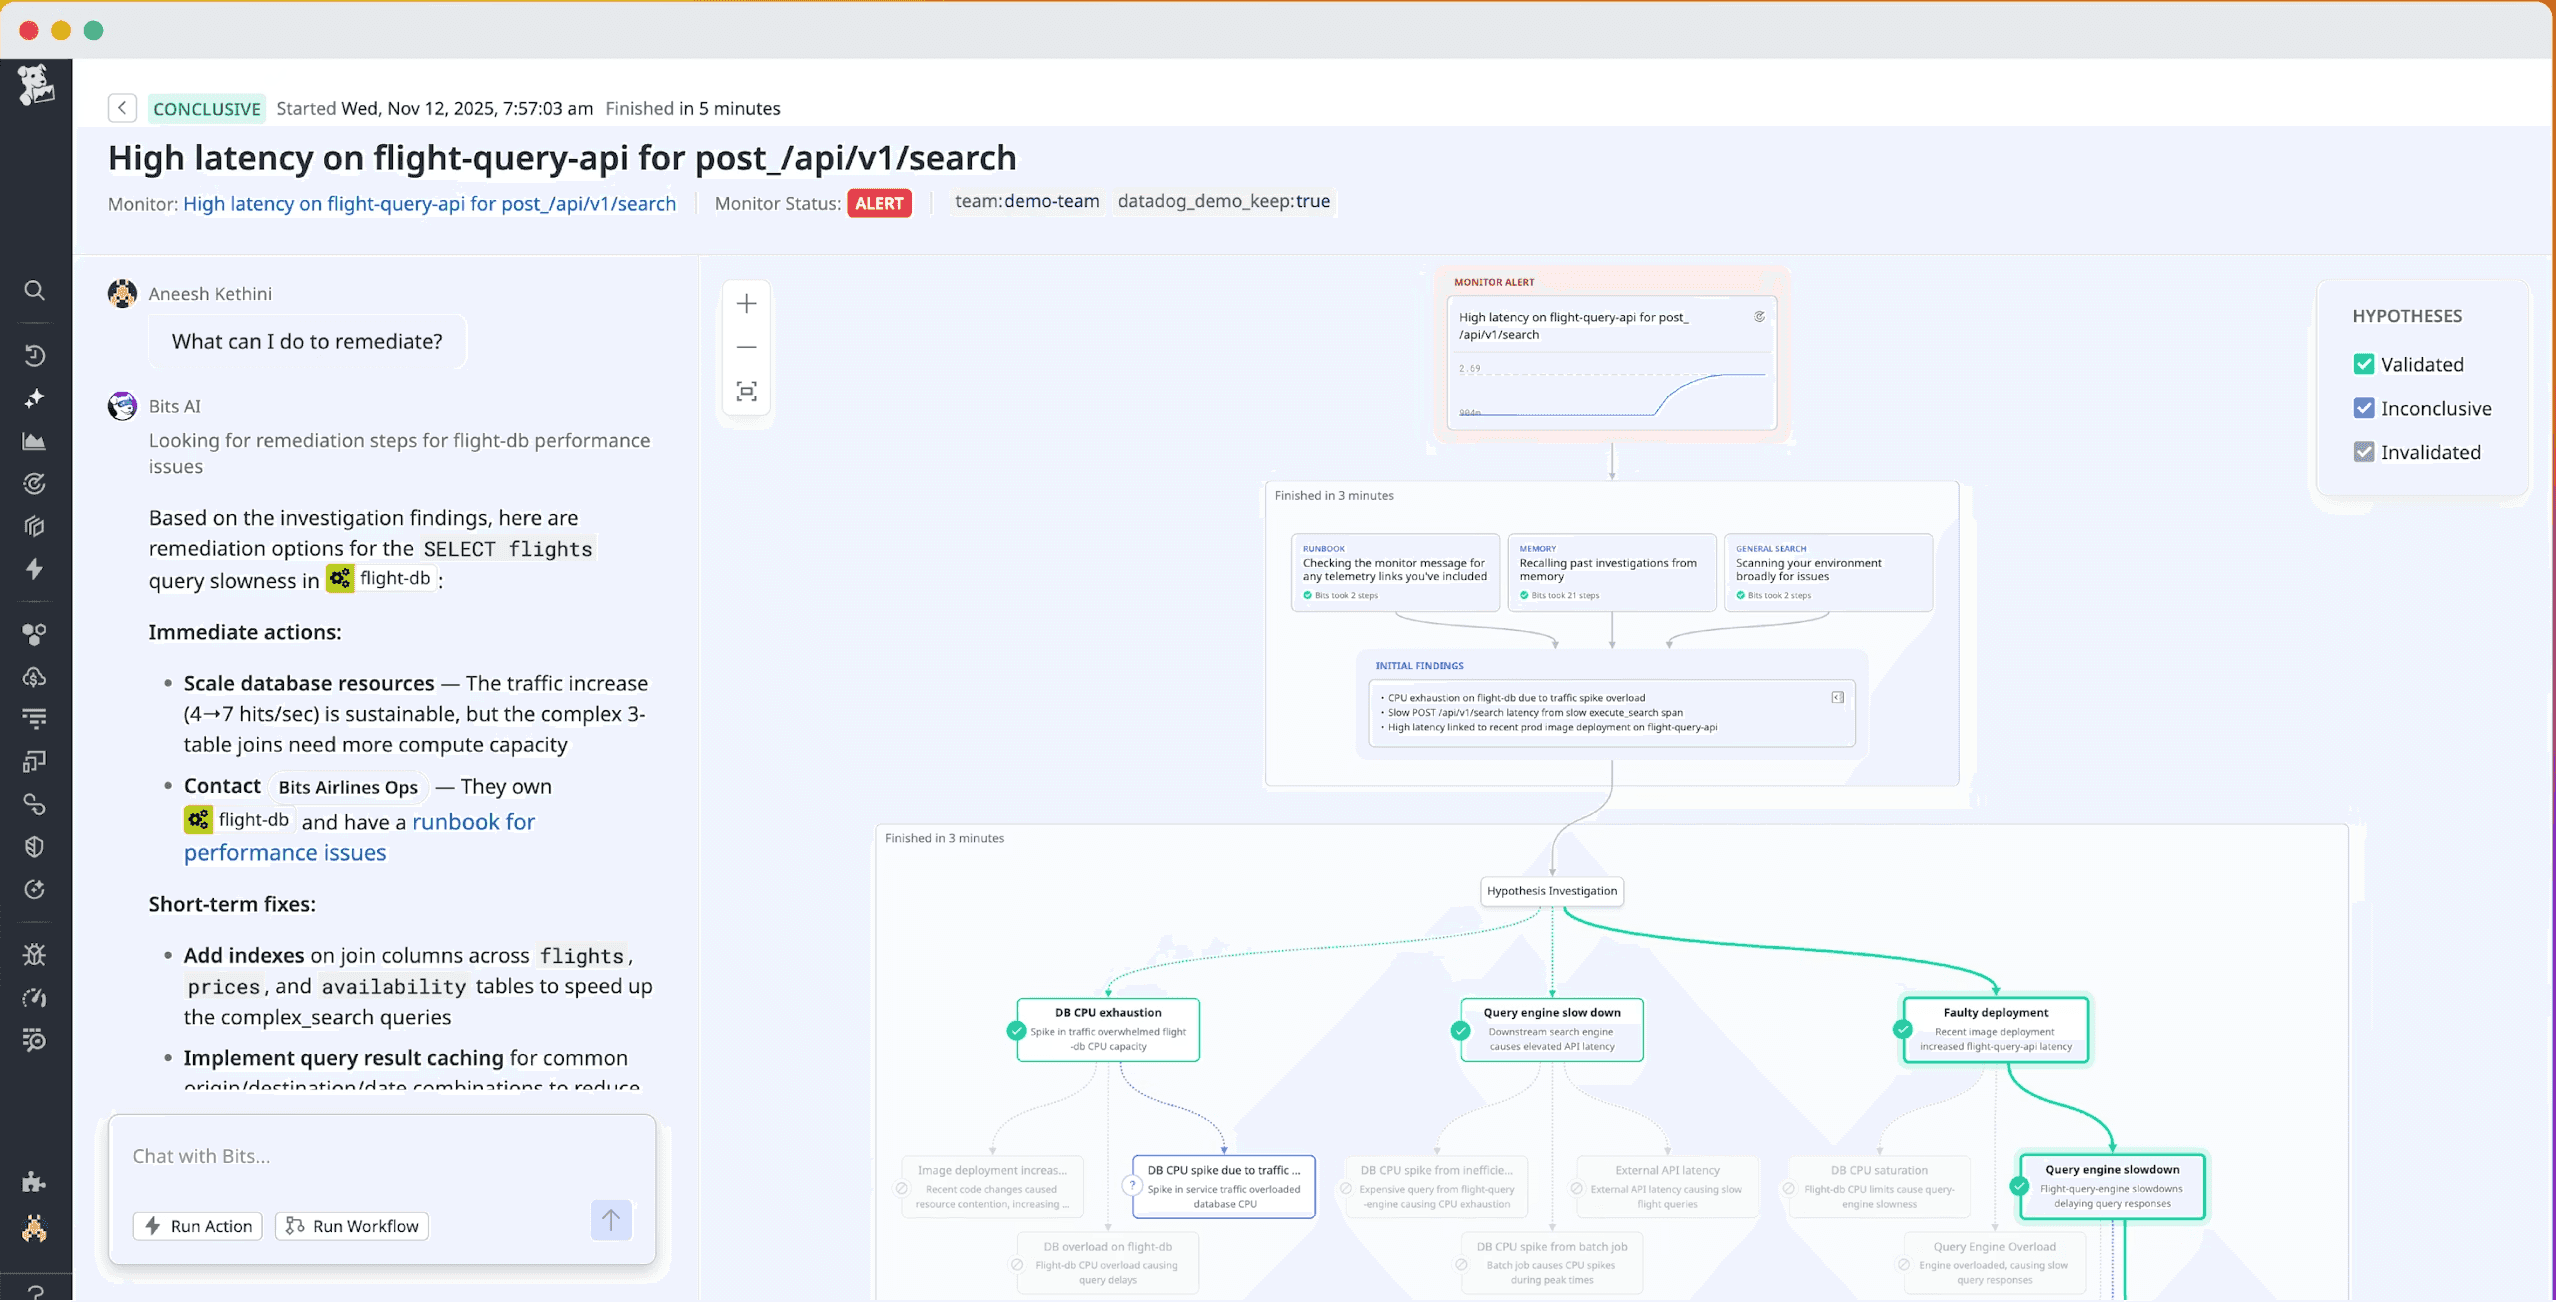
Task: Select the Faulty deployment hypothesis node
Action: point(1995,1029)
